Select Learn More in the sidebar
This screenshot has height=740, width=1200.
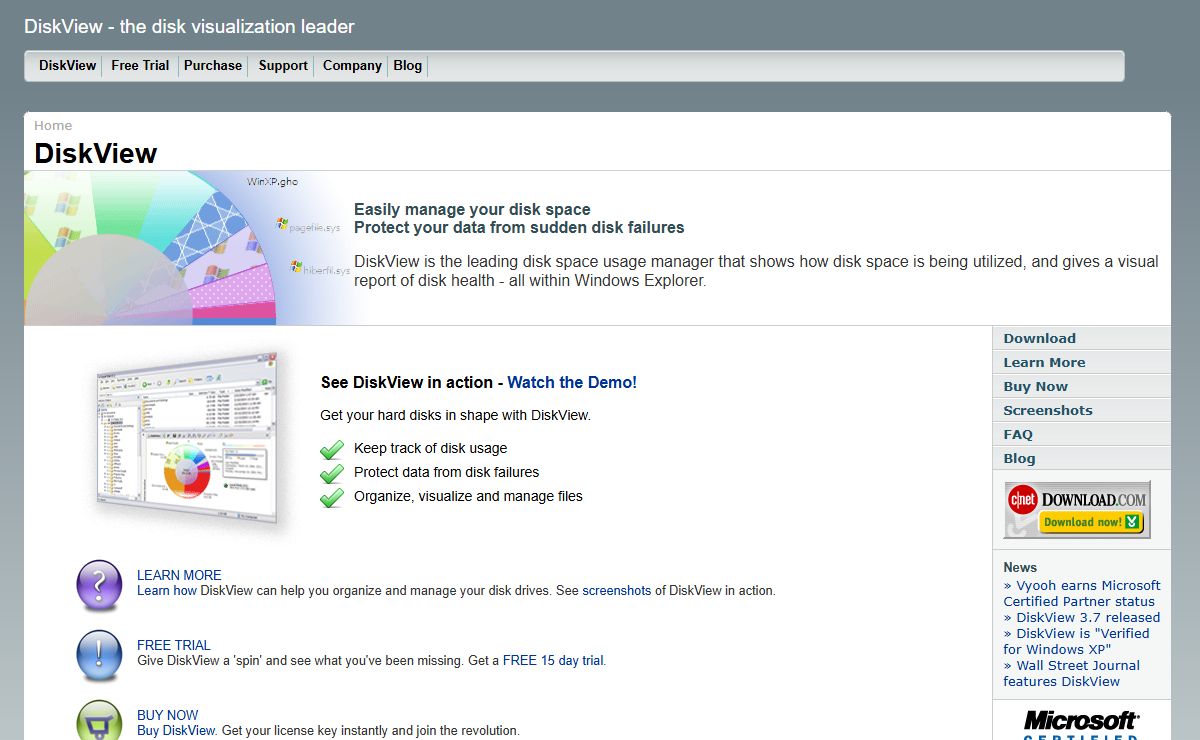(1081, 362)
